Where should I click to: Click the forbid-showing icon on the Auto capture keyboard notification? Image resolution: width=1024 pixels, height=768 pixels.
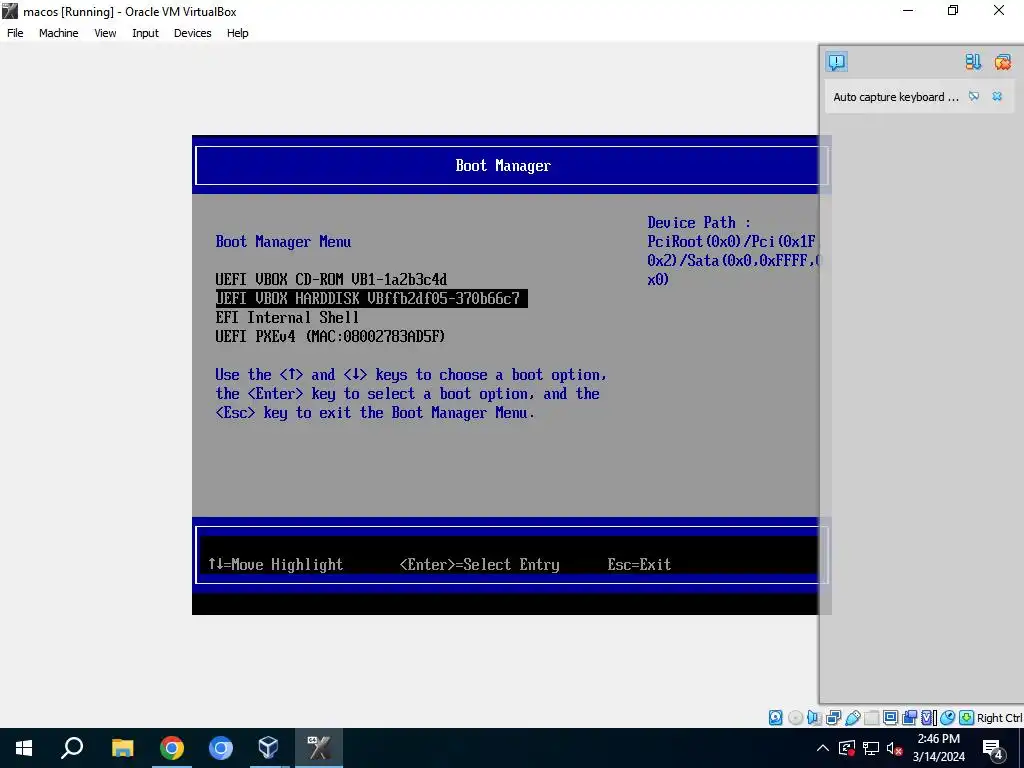tap(974, 97)
